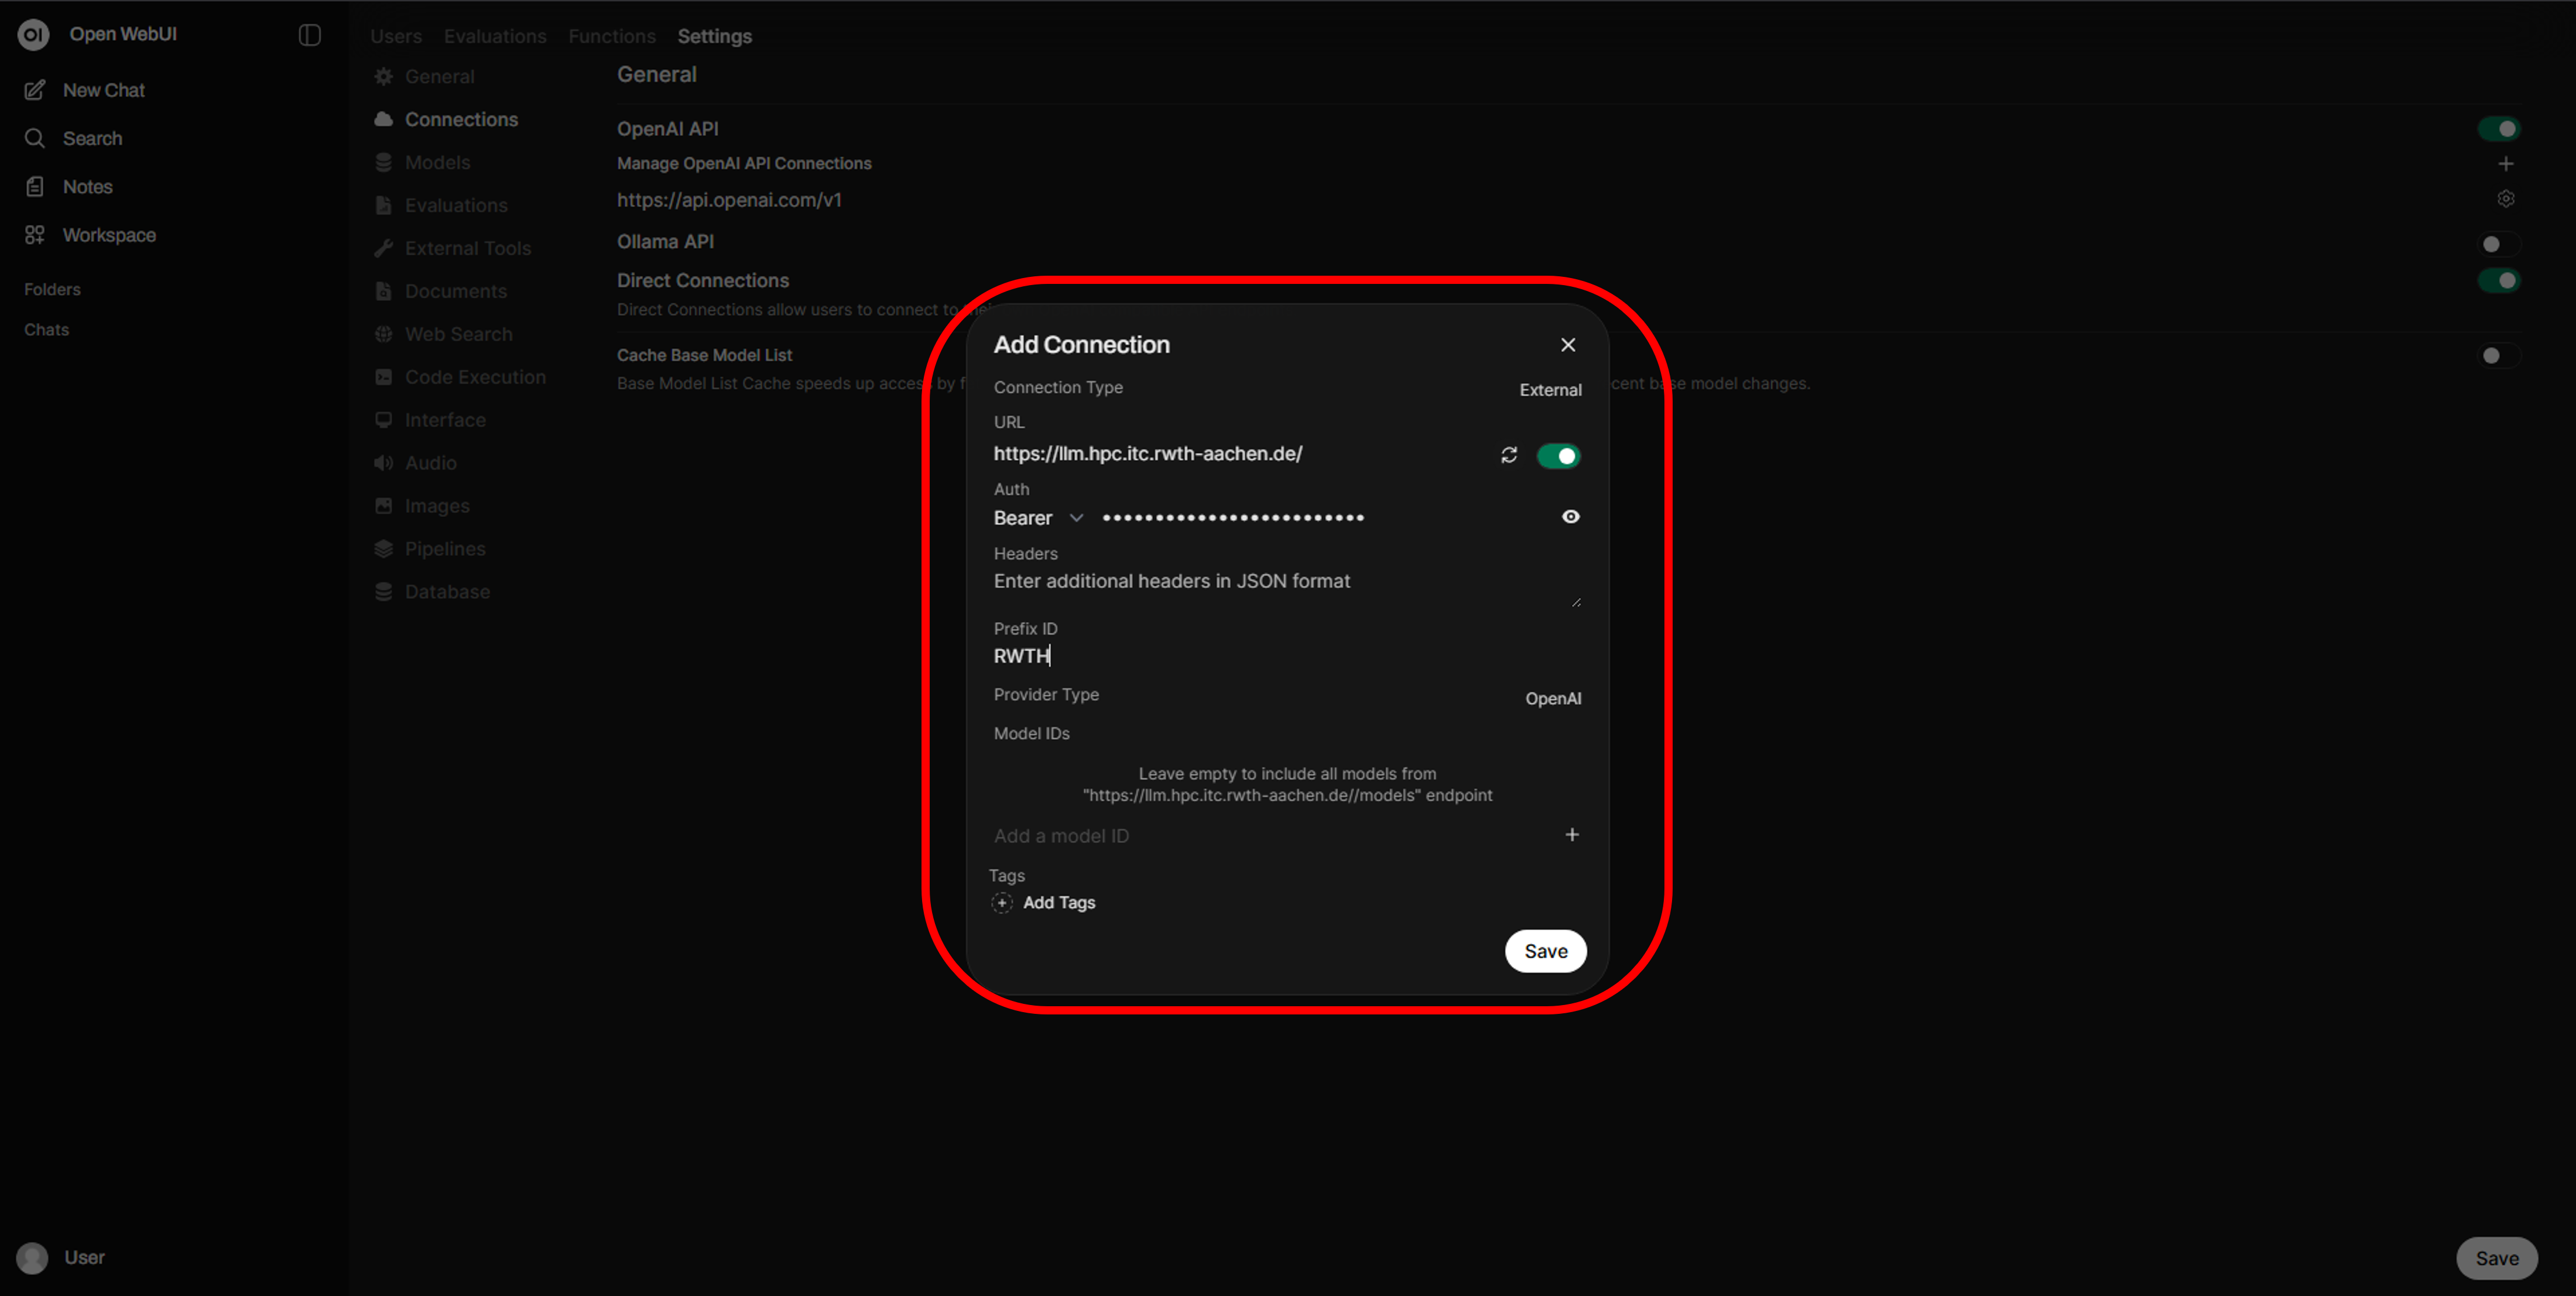Expand the Folders section in sidebar

pyautogui.click(x=52, y=289)
